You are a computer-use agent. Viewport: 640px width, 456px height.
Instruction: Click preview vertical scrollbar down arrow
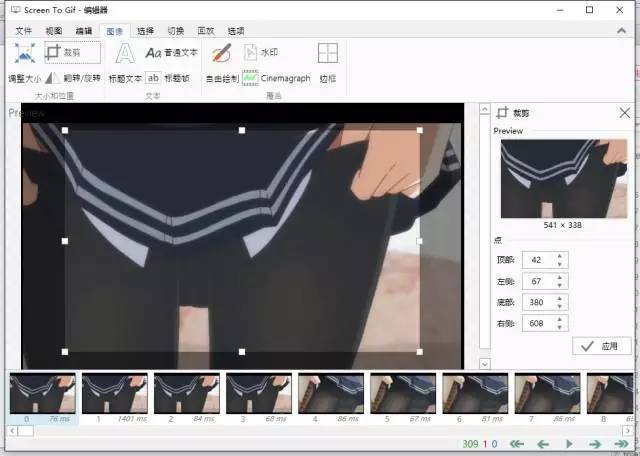click(x=484, y=364)
